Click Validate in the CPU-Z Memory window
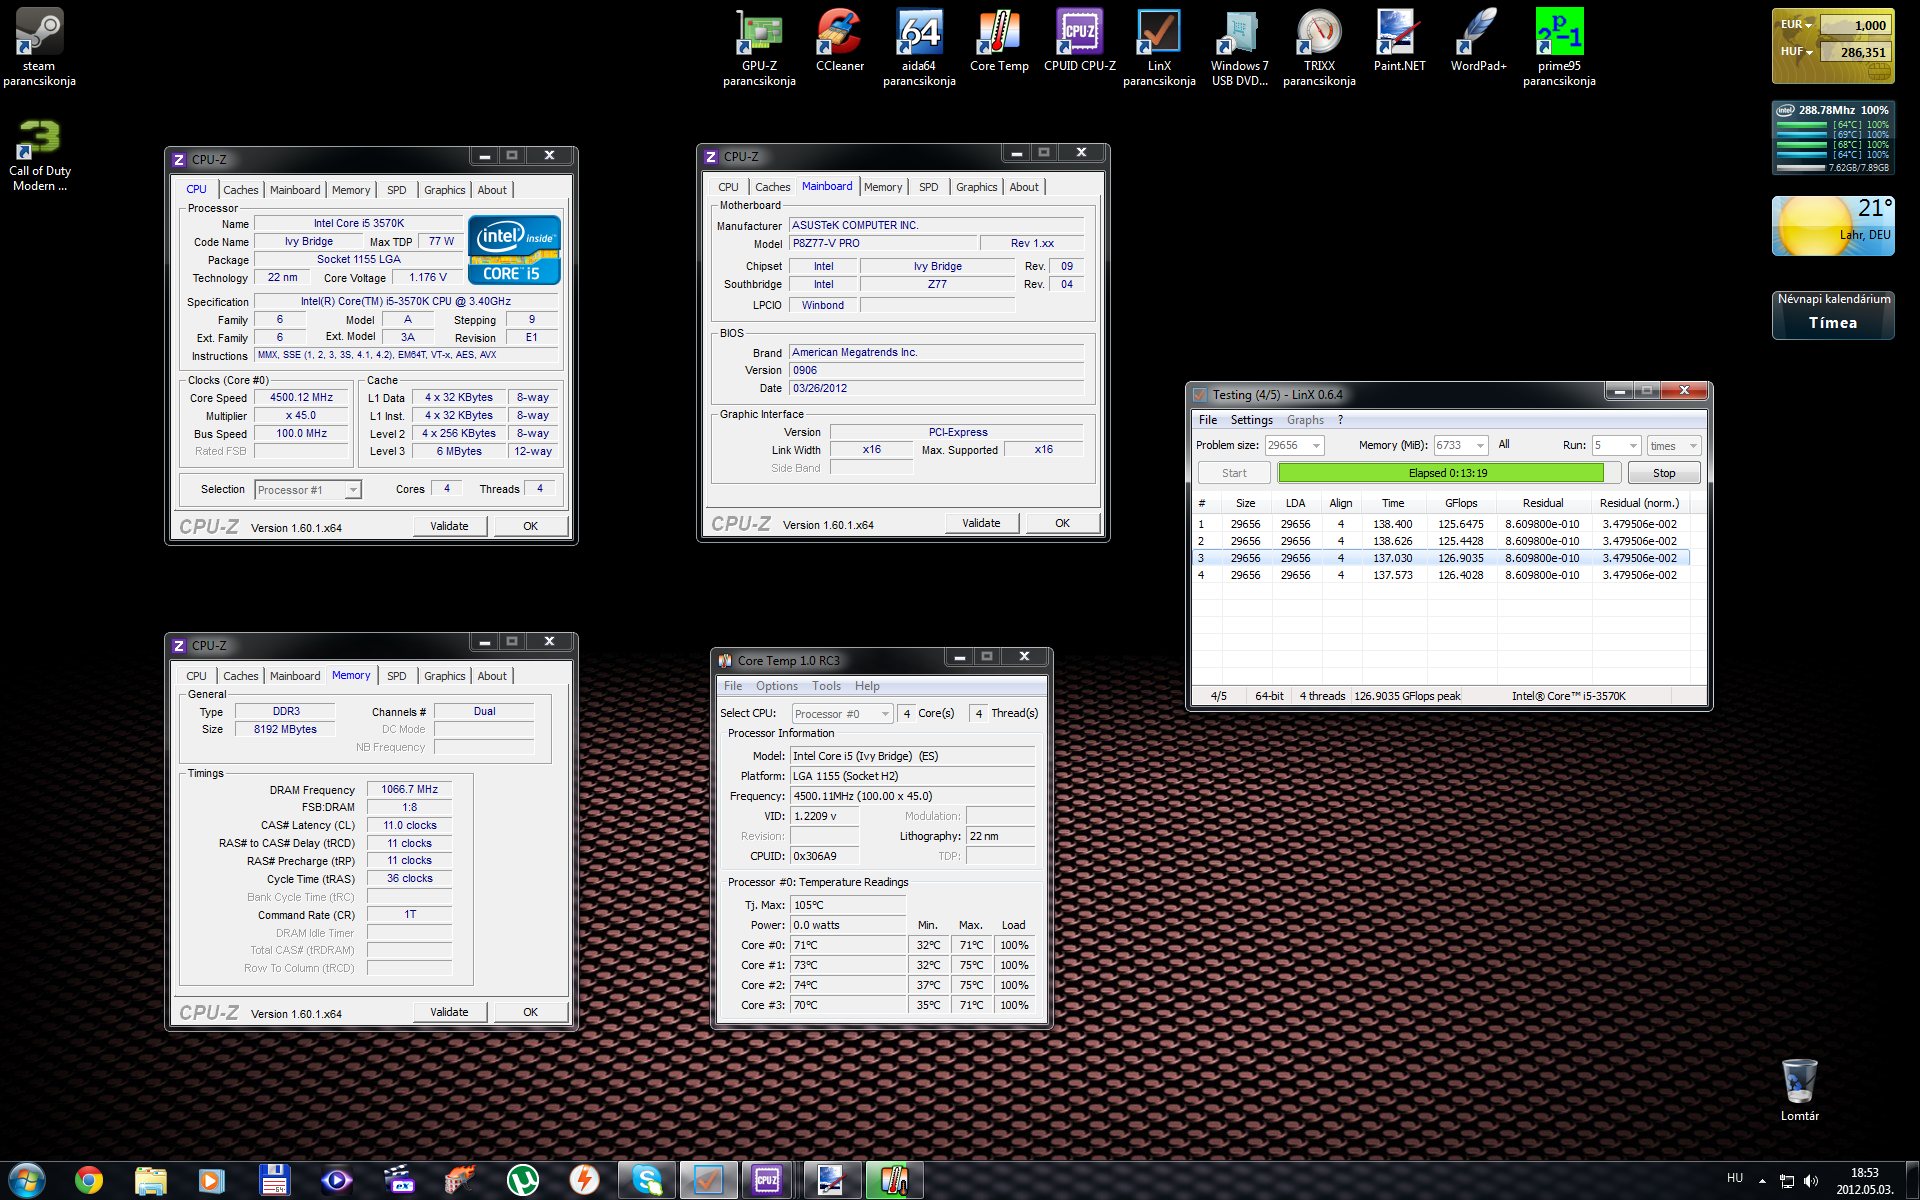1920x1200 pixels. [x=449, y=1012]
